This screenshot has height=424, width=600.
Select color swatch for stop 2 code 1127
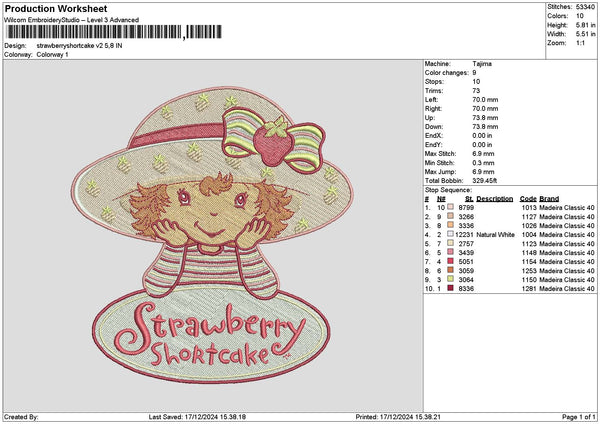450,216
